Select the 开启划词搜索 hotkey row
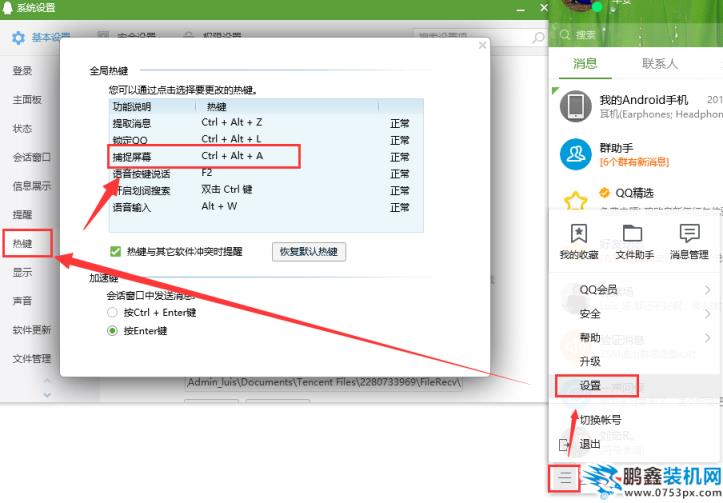This screenshot has height=503, width=723. pyautogui.click(x=266, y=190)
